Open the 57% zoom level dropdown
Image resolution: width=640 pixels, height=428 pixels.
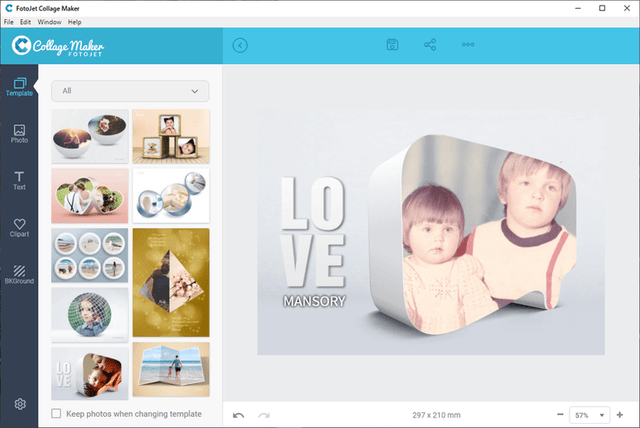pyautogui.click(x=590, y=414)
